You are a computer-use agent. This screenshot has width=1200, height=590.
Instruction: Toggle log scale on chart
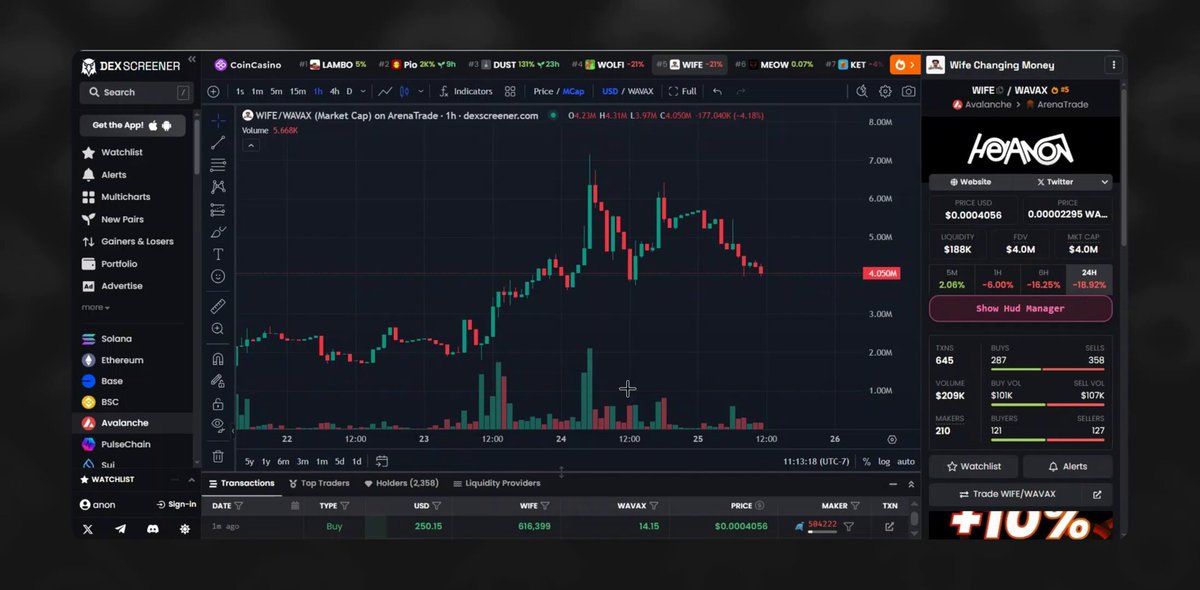pyautogui.click(x=884, y=461)
